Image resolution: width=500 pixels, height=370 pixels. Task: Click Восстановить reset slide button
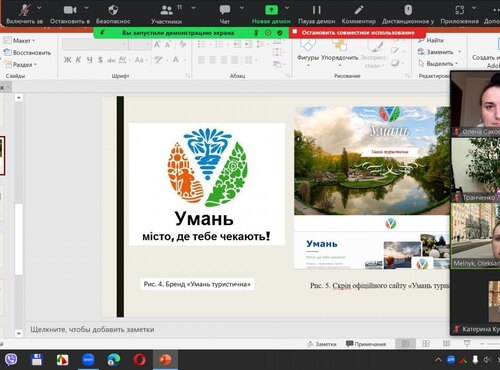point(28,52)
